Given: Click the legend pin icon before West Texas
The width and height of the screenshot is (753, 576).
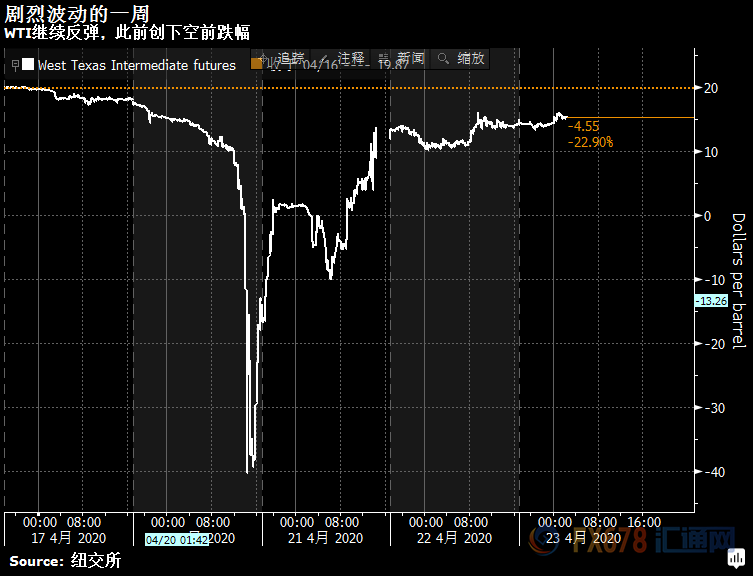Looking at the screenshot, I should coord(15,65).
